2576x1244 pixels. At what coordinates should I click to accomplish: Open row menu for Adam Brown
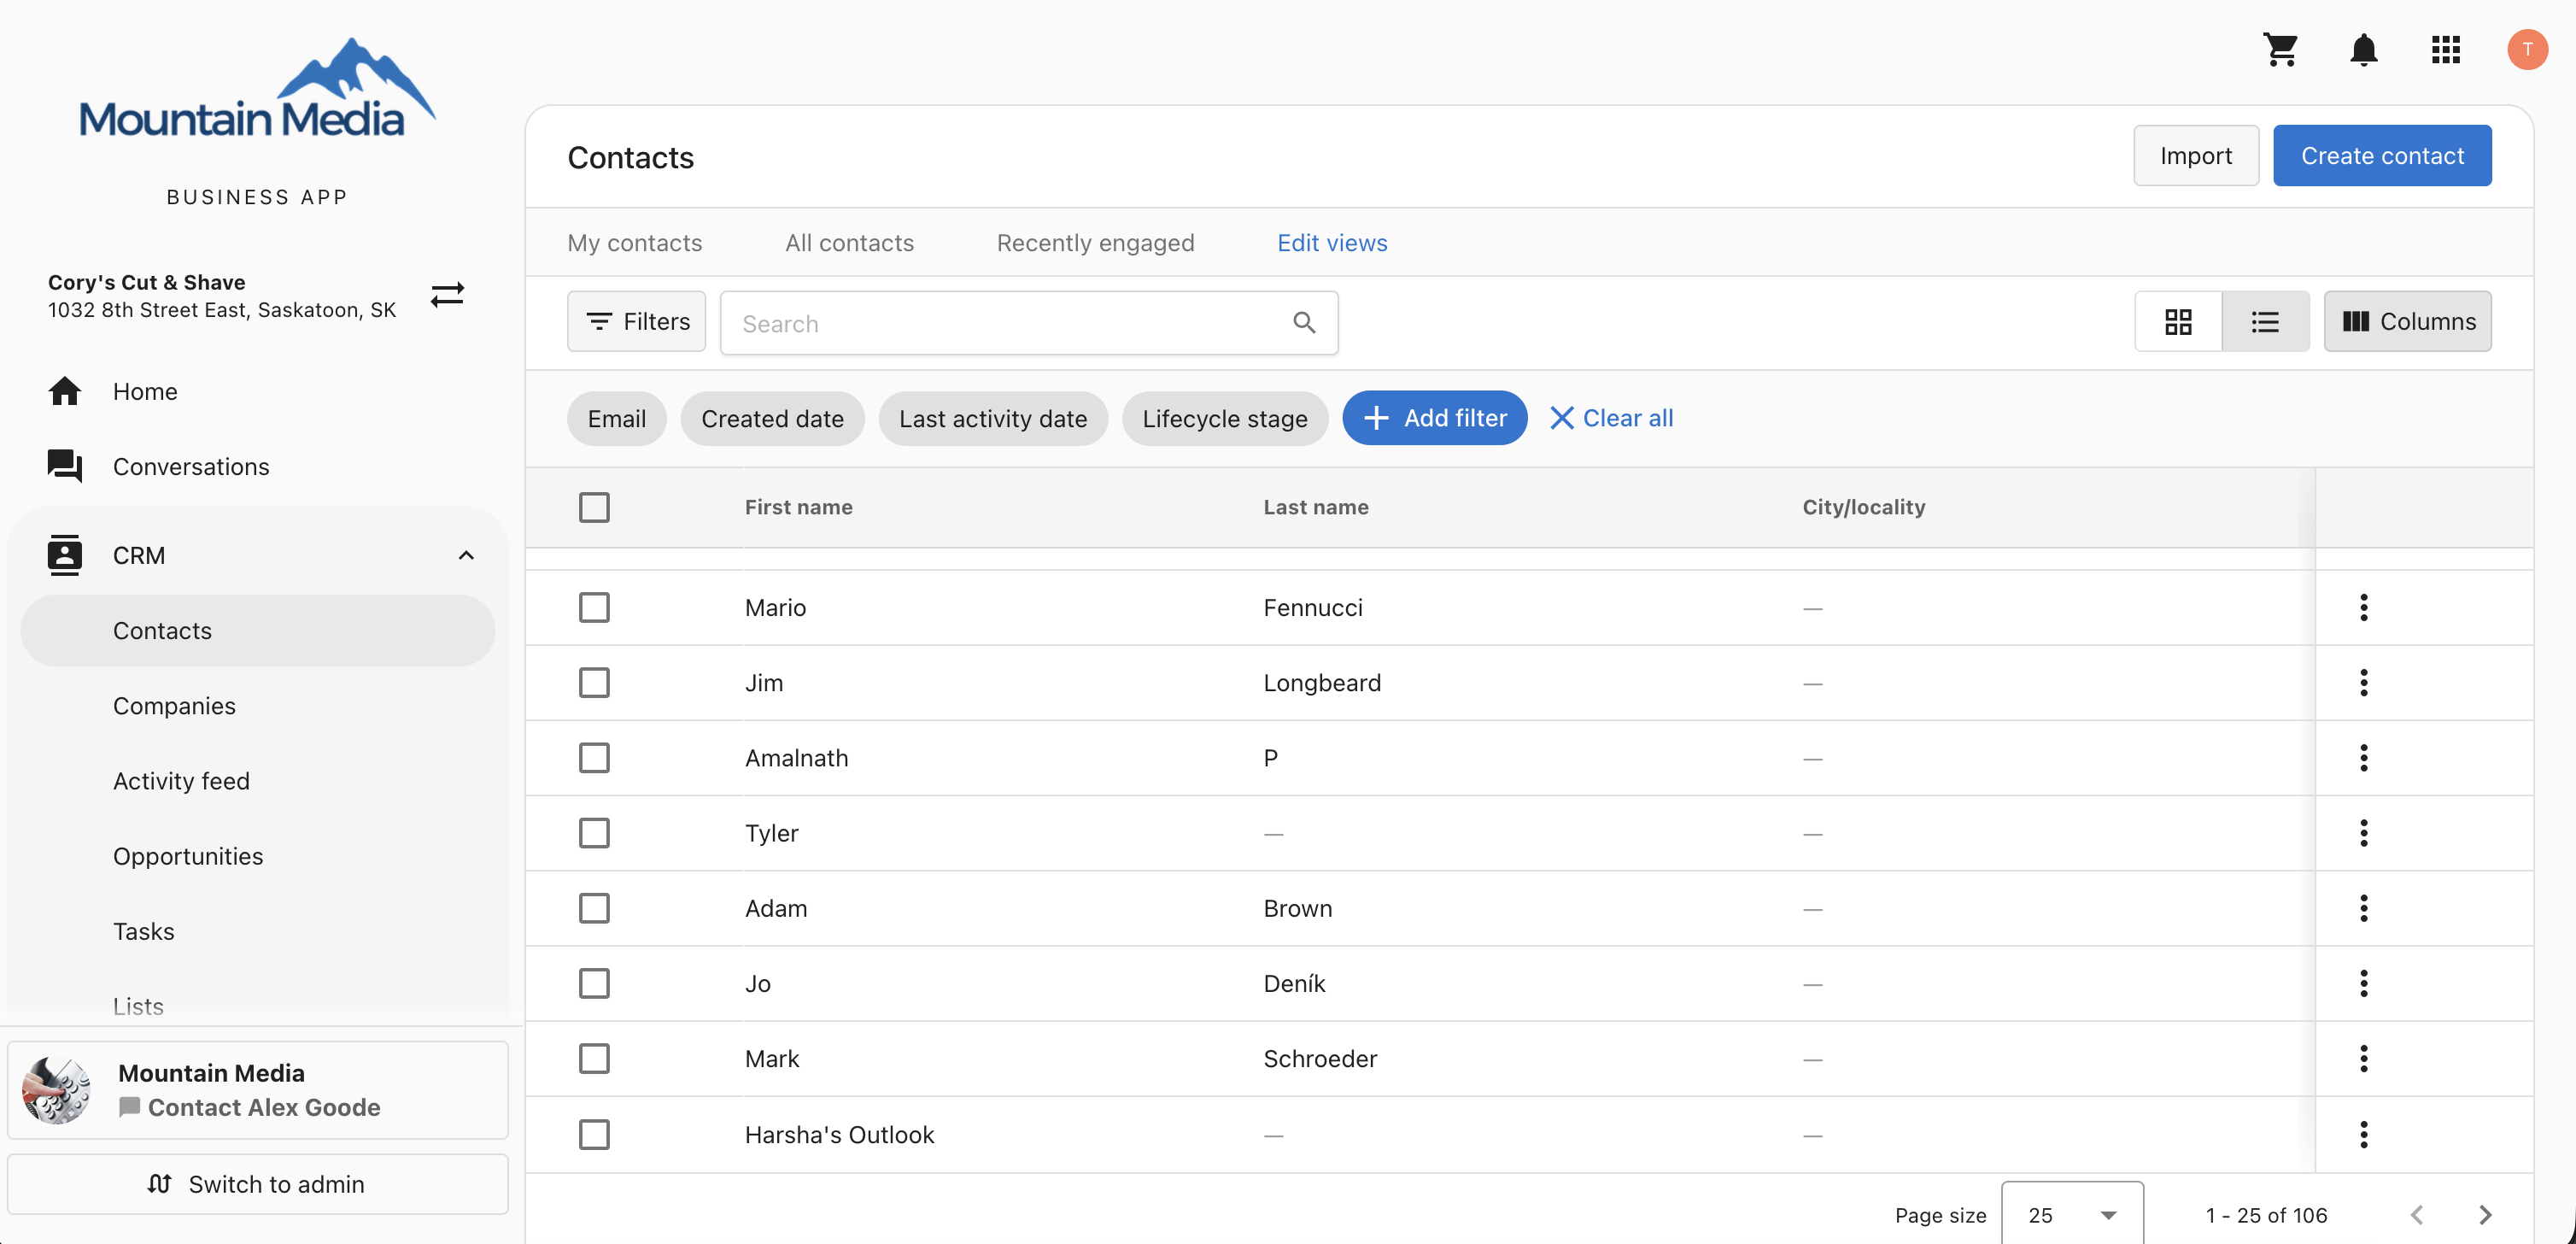[2364, 908]
